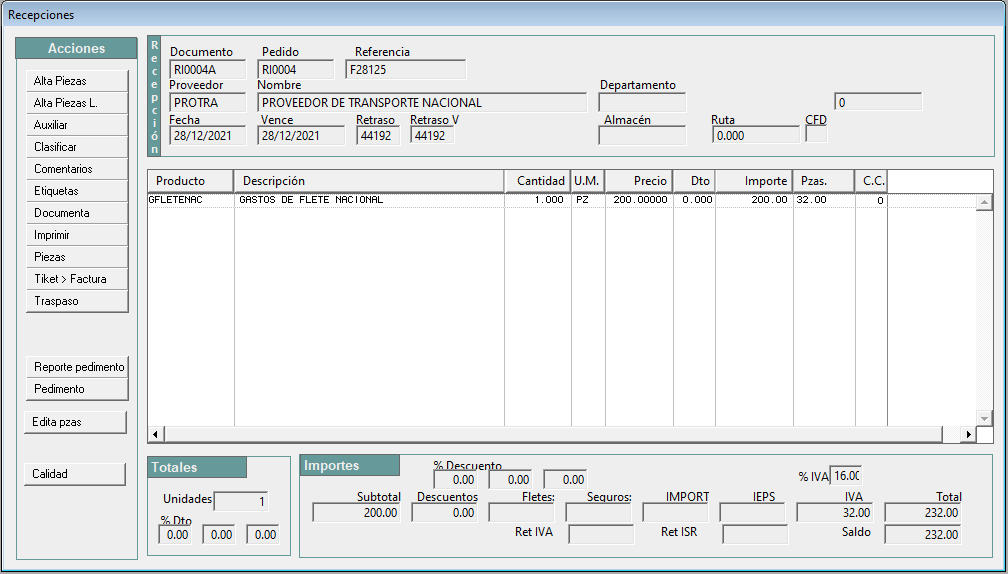Click the empty Fletes field
Screen dimensions: 1008x574
(x=521, y=513)
